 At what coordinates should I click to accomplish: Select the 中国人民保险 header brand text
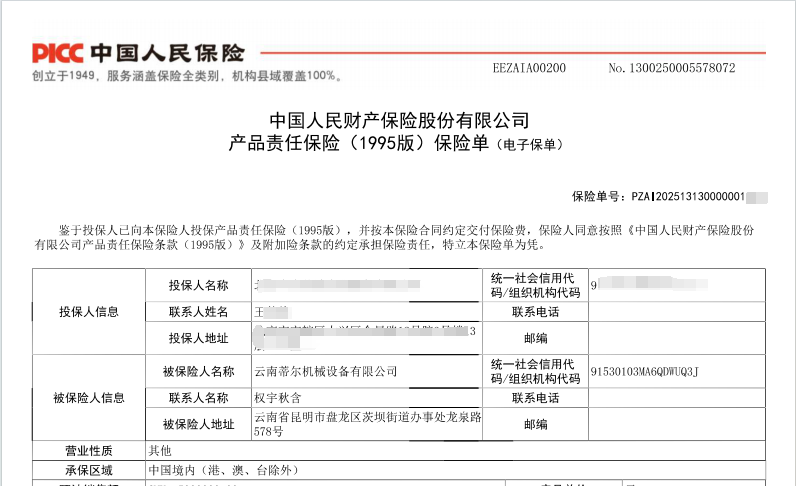[168, 53]
